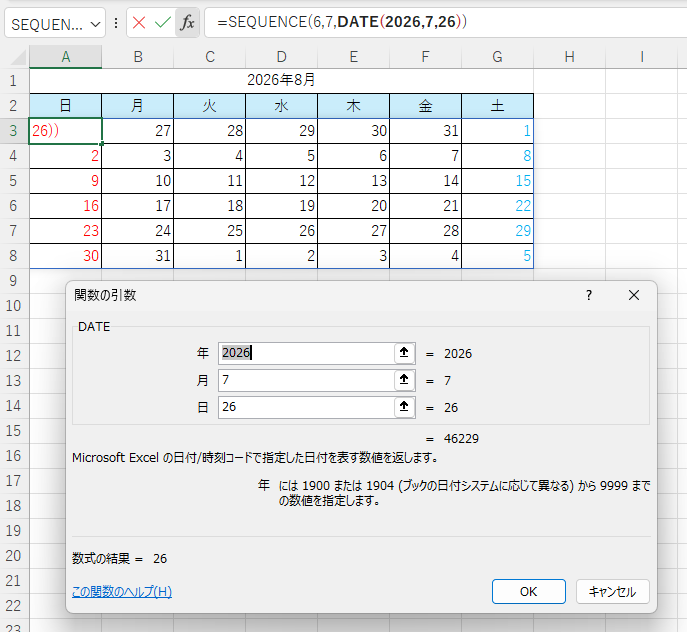Click into the 月 argument field
Viewport: 687px width, 632px height.
pos(306,380)
